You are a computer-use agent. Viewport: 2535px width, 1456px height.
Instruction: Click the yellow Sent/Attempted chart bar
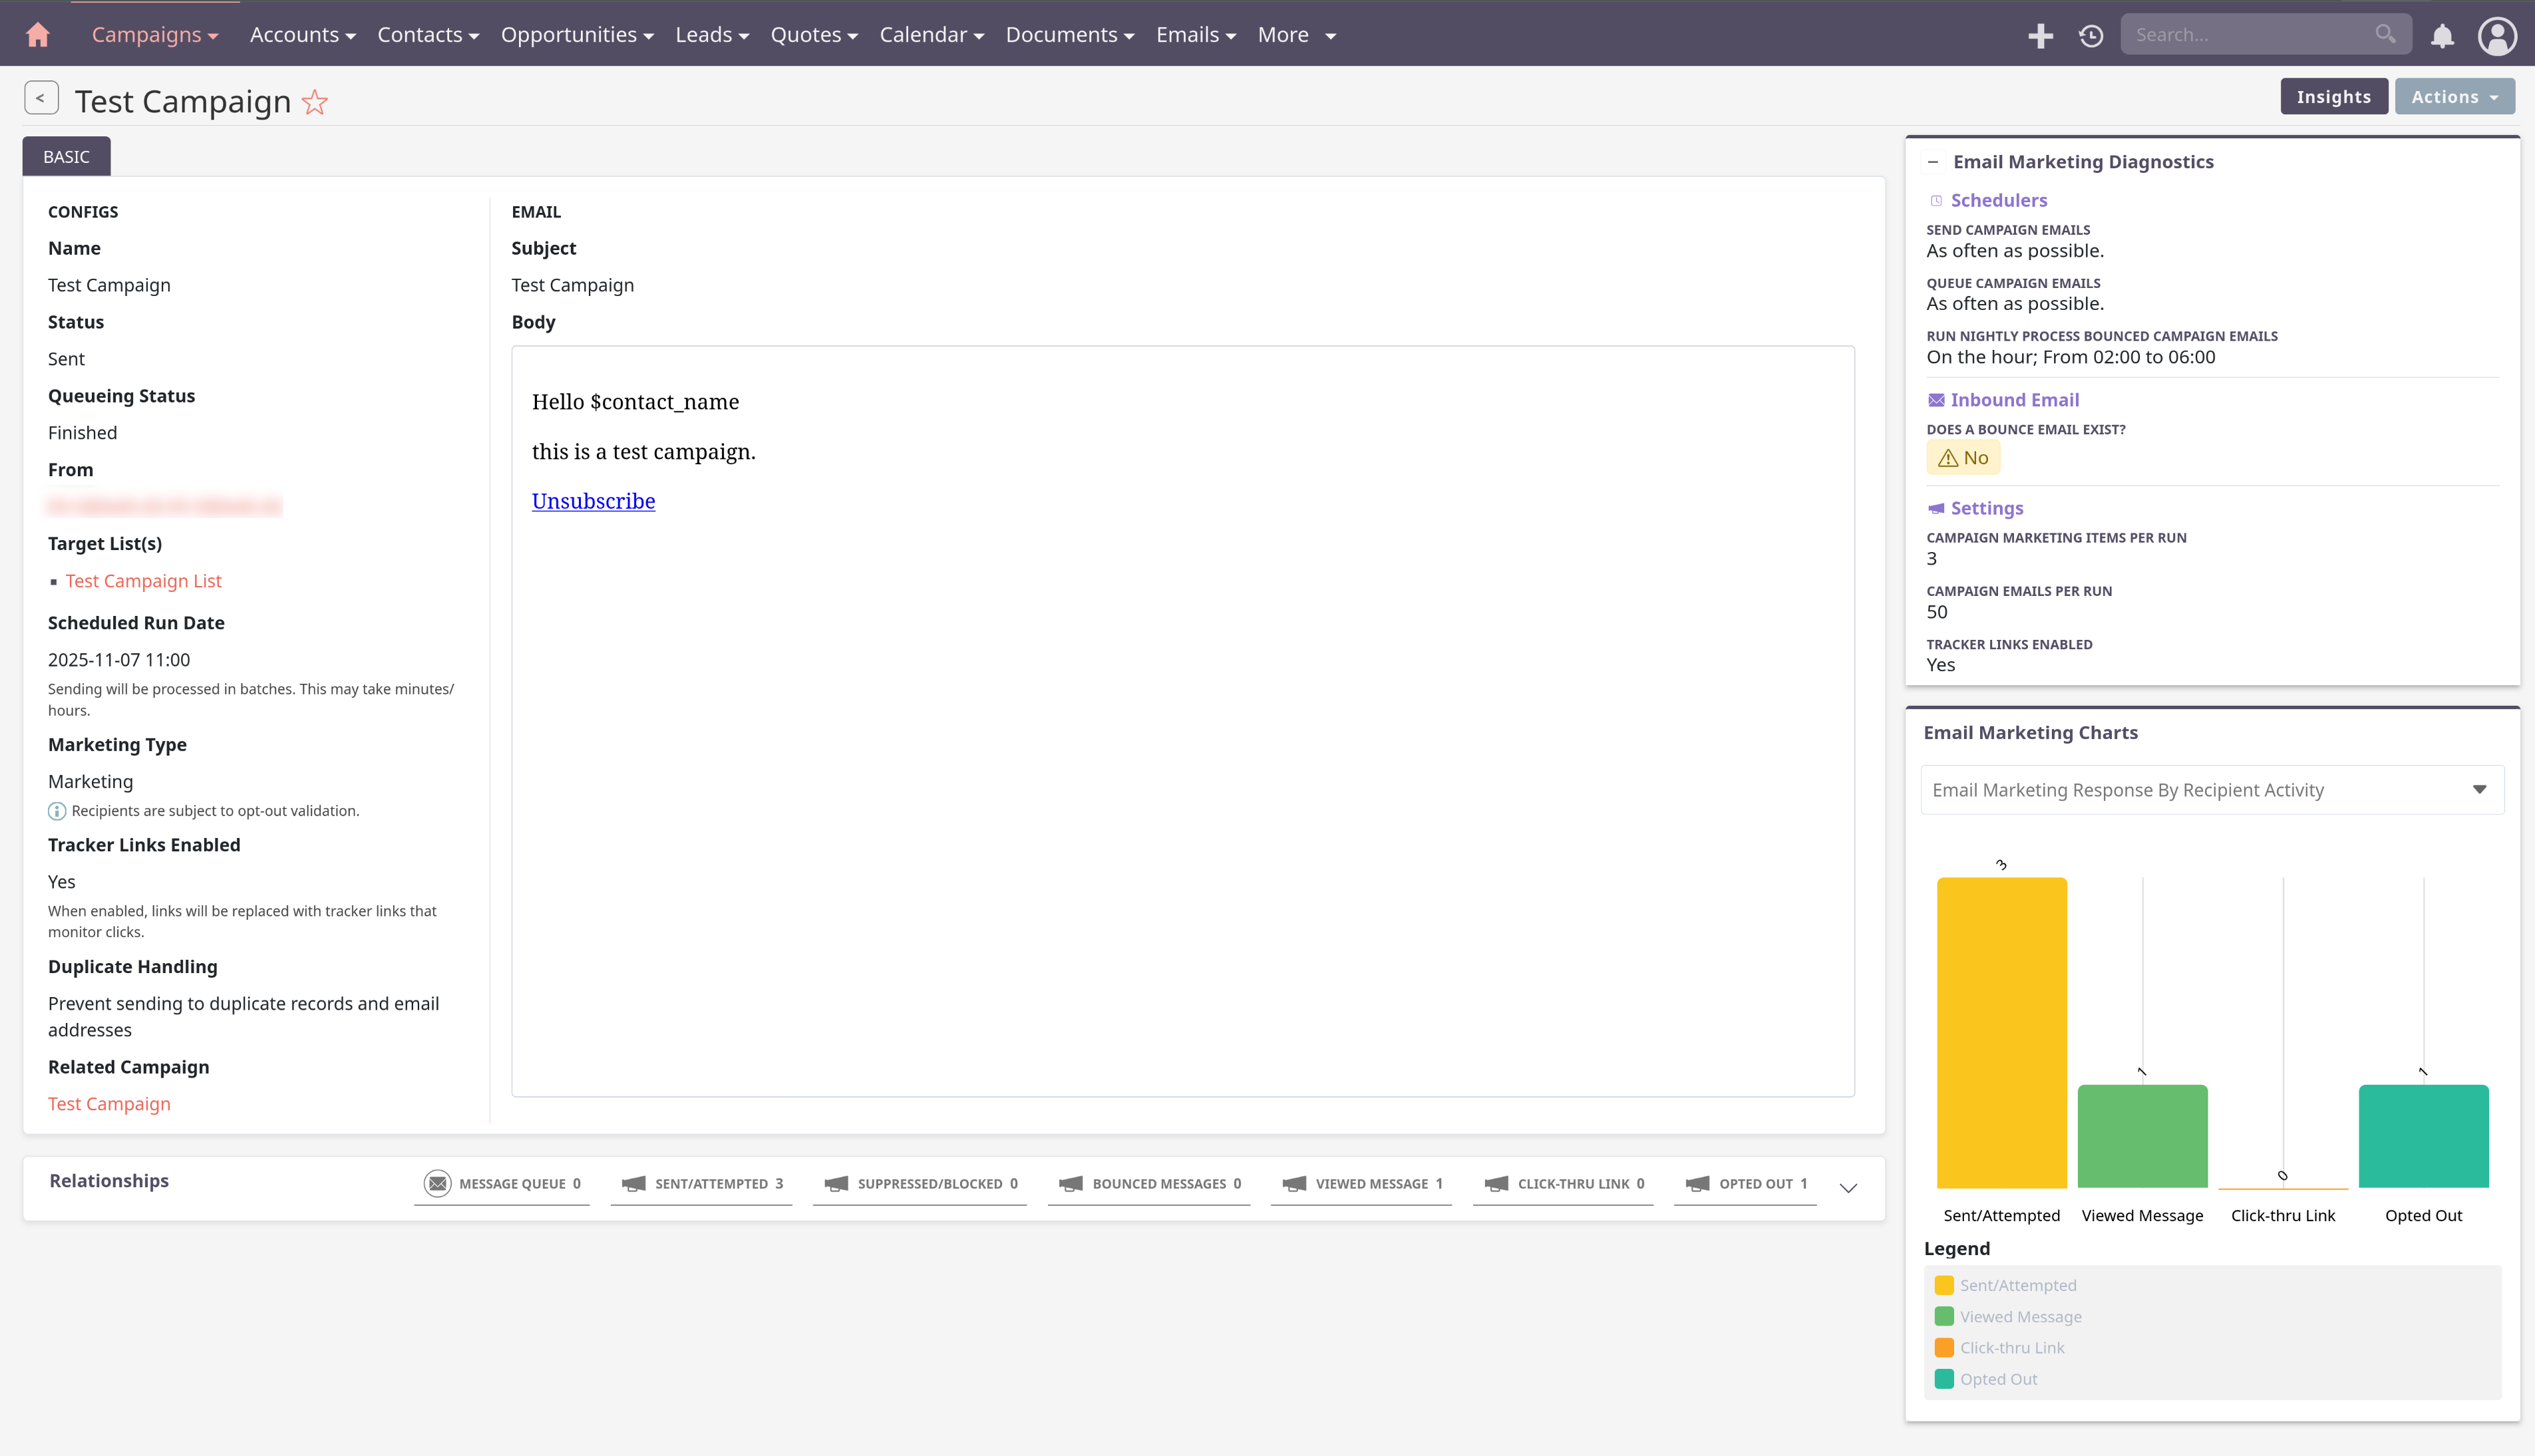(x=2001, y=1032)
